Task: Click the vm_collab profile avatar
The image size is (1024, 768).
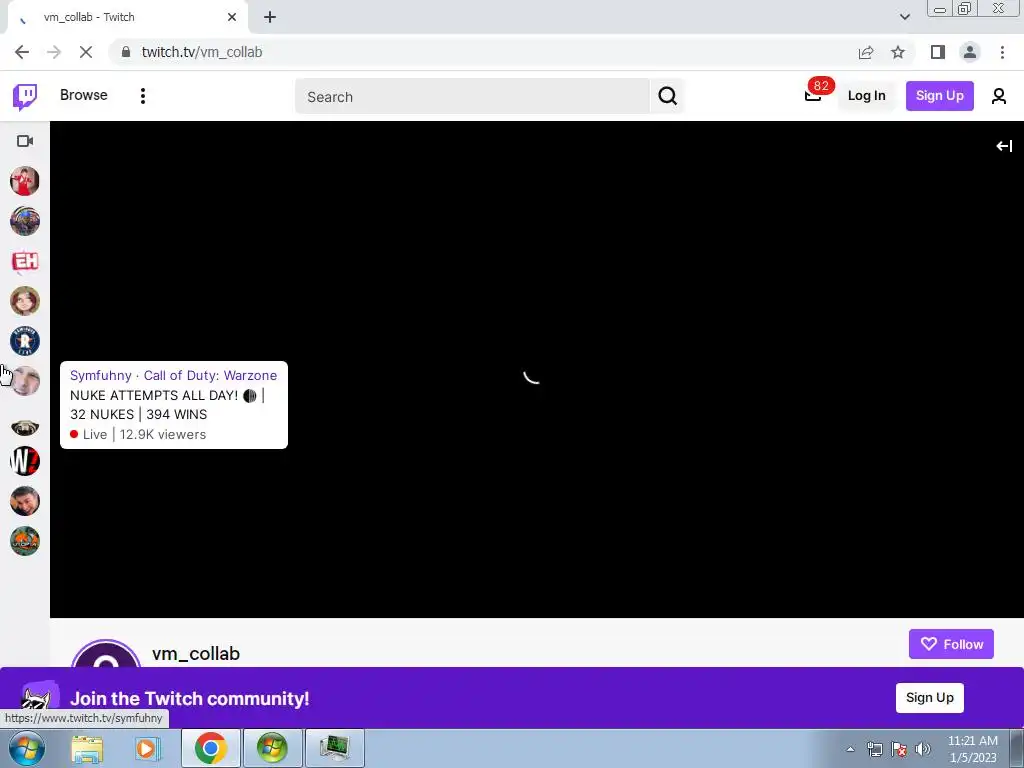Action: tap(105, 654)
